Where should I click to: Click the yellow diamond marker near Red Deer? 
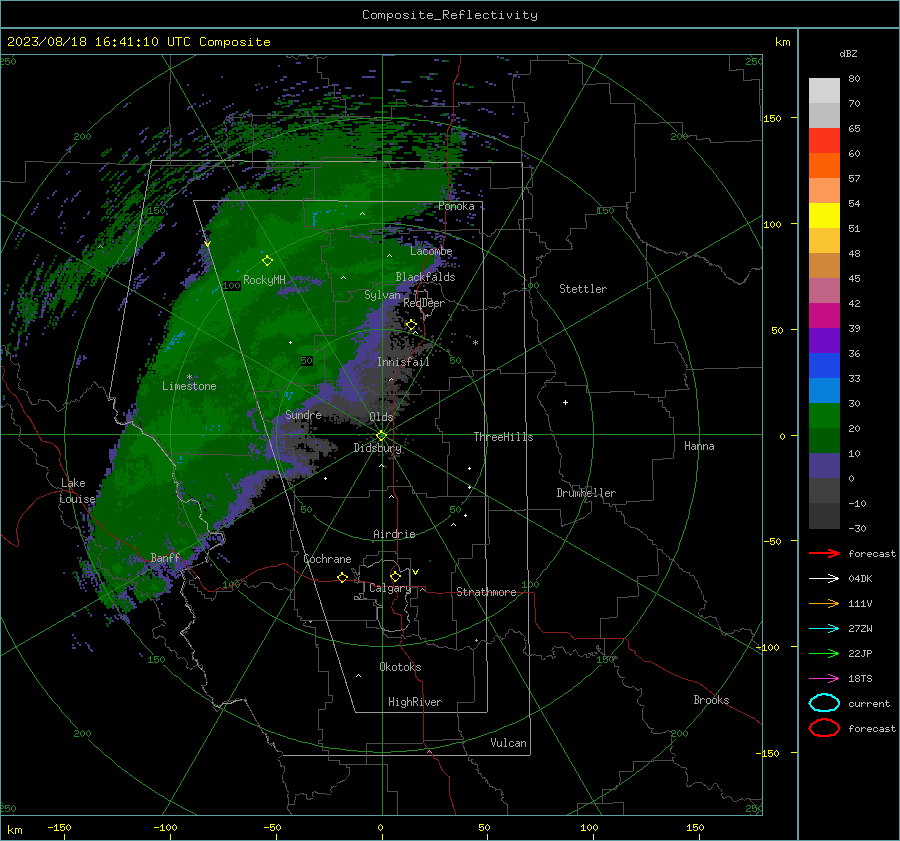(412, 325)
